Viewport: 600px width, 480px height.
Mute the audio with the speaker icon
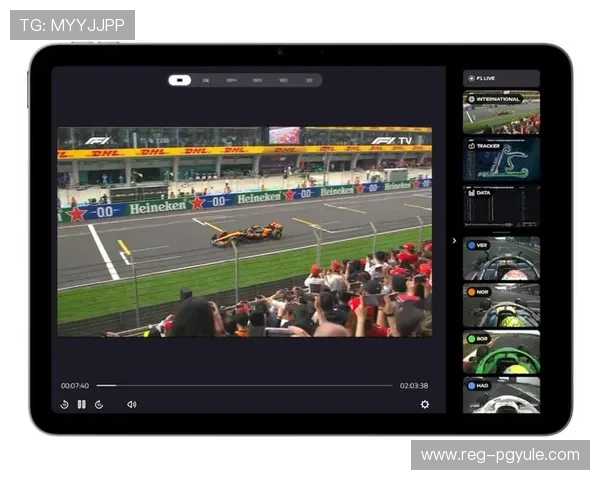click(132, 404)
